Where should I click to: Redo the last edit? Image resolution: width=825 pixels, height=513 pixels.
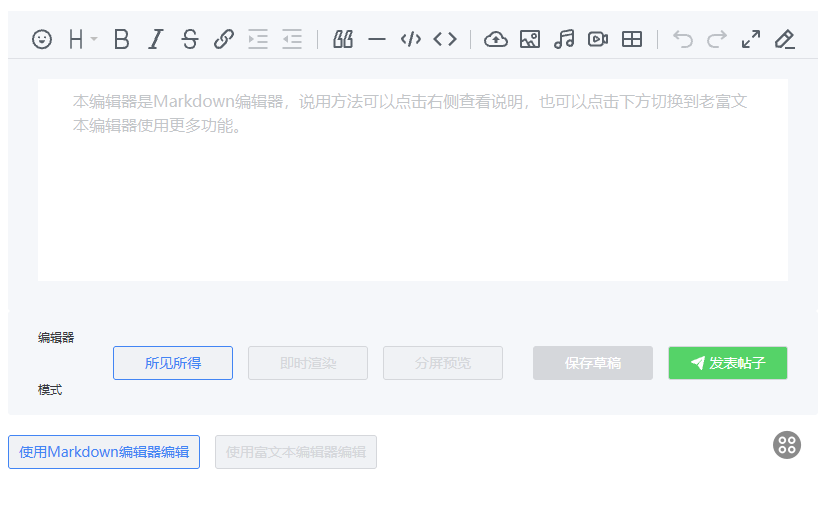717,39
